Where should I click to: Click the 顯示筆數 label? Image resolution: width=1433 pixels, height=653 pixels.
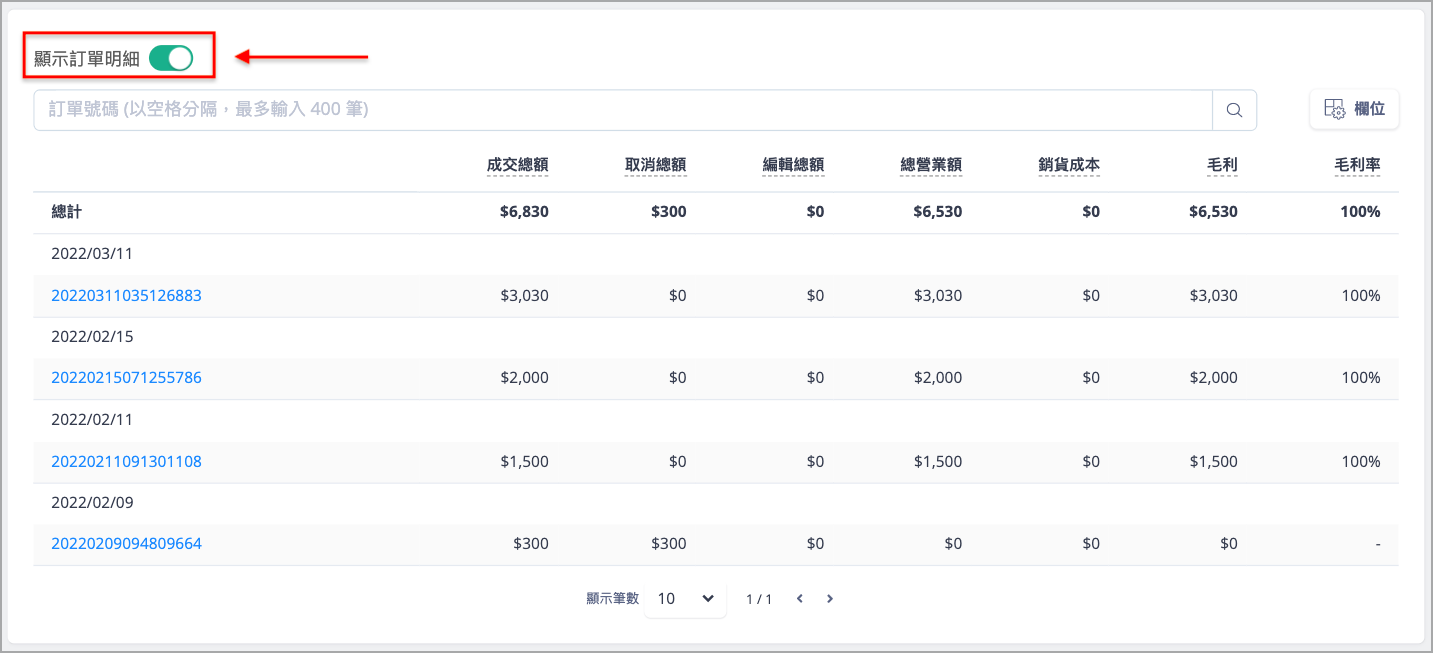click(612, 599)
